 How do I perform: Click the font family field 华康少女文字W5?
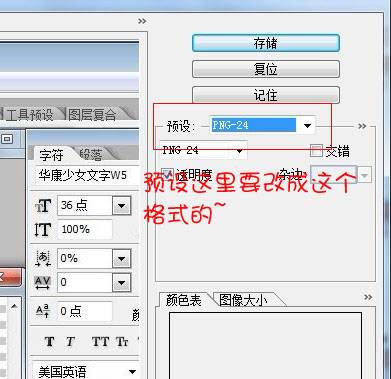point(87,175)
